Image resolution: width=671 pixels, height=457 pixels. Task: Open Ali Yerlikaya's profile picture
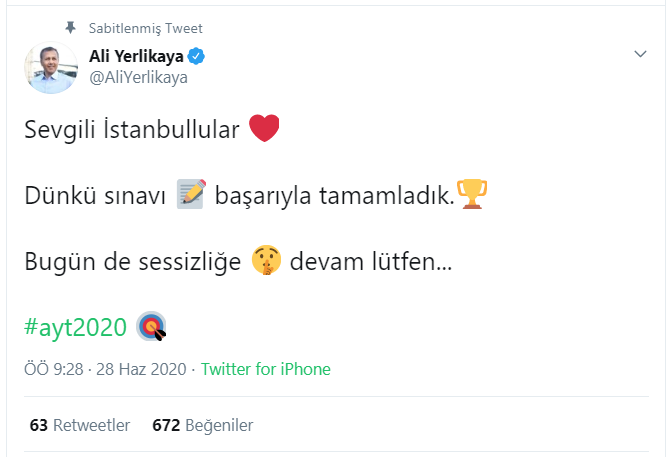click(x=51, y=67)
